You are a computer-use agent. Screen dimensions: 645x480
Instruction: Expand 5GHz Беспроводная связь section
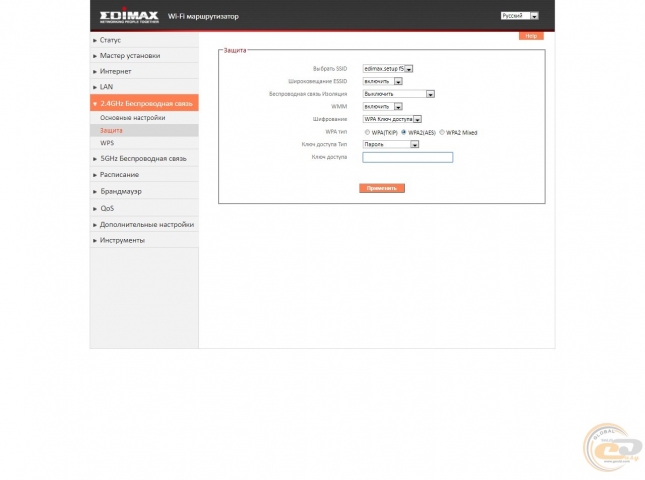pos(144,158)
